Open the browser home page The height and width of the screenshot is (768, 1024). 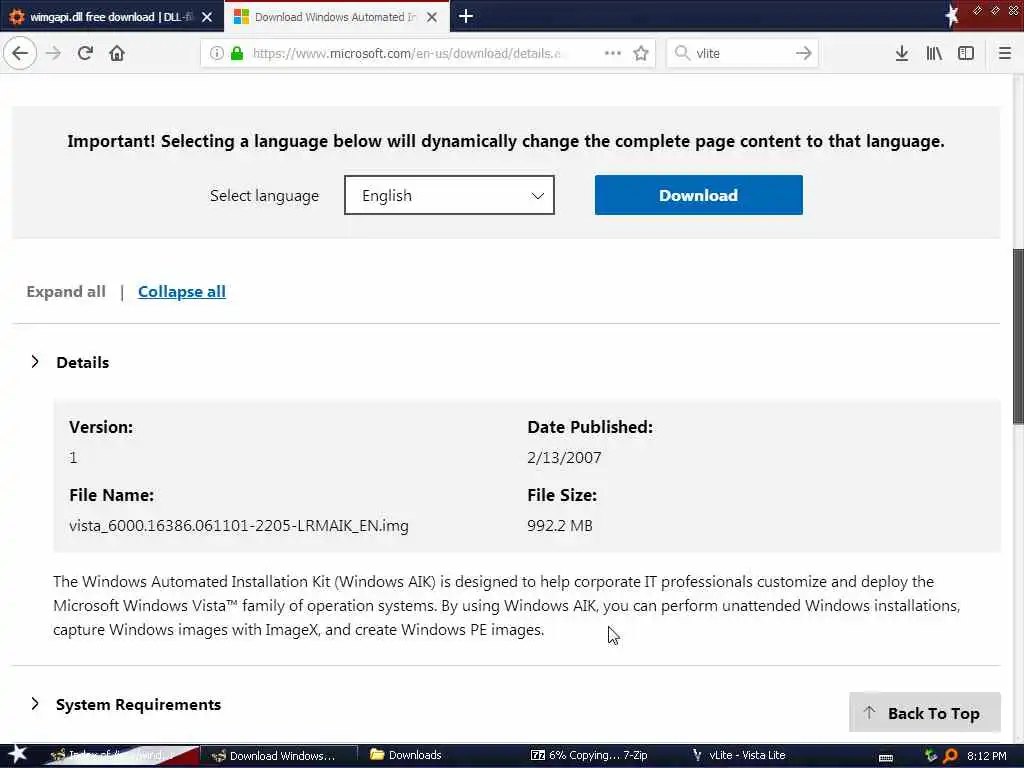point(117,53)
